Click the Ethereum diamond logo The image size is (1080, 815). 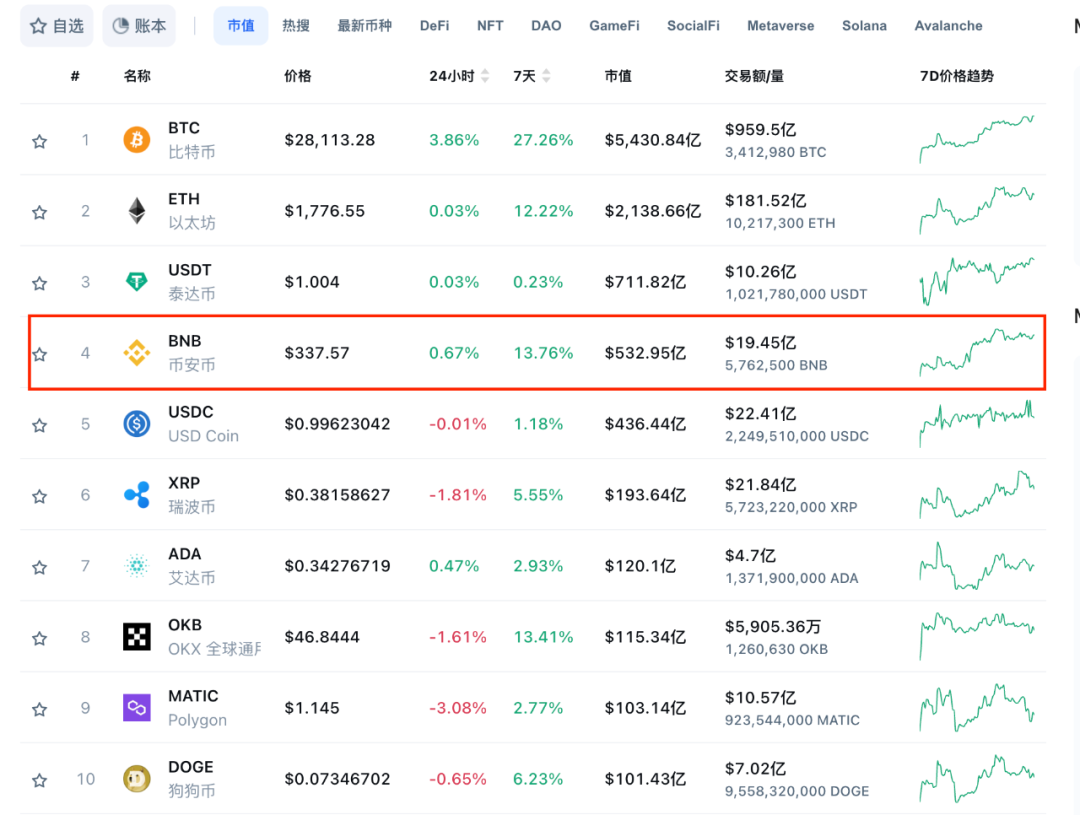pyautogui.click(x=136, y=211)
